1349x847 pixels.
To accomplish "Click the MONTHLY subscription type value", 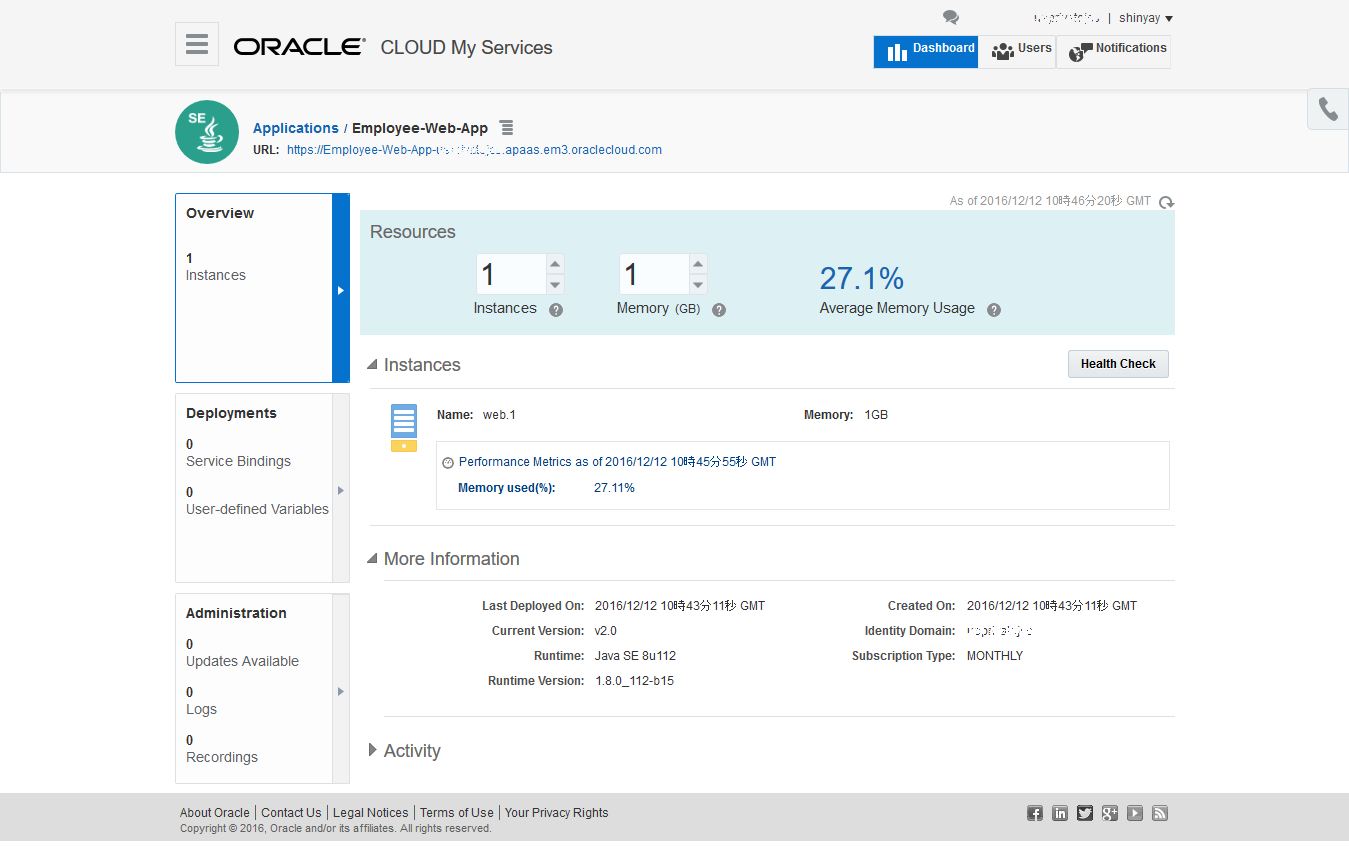I will pos(995,656).
